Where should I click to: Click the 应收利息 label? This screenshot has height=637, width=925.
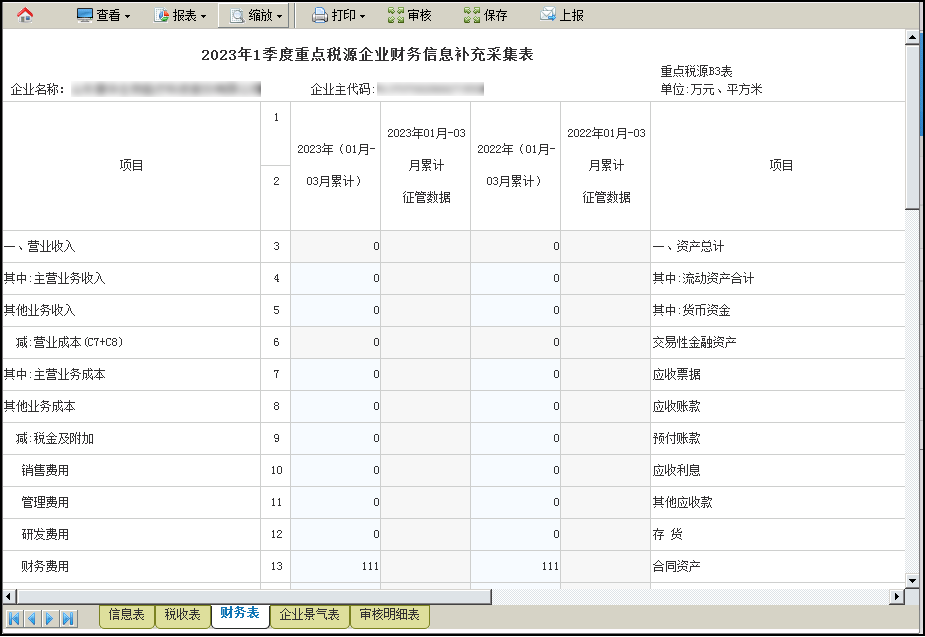[x=677, y=471]
